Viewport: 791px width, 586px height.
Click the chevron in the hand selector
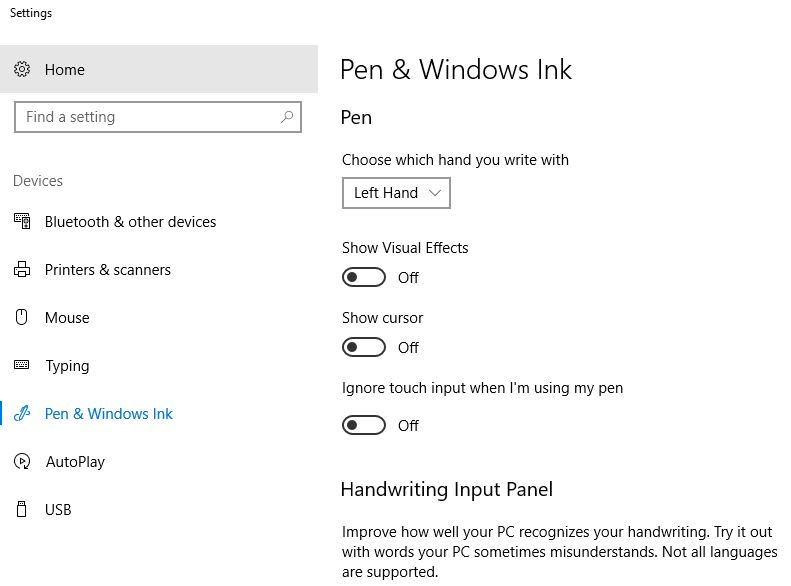click(435, 193)
